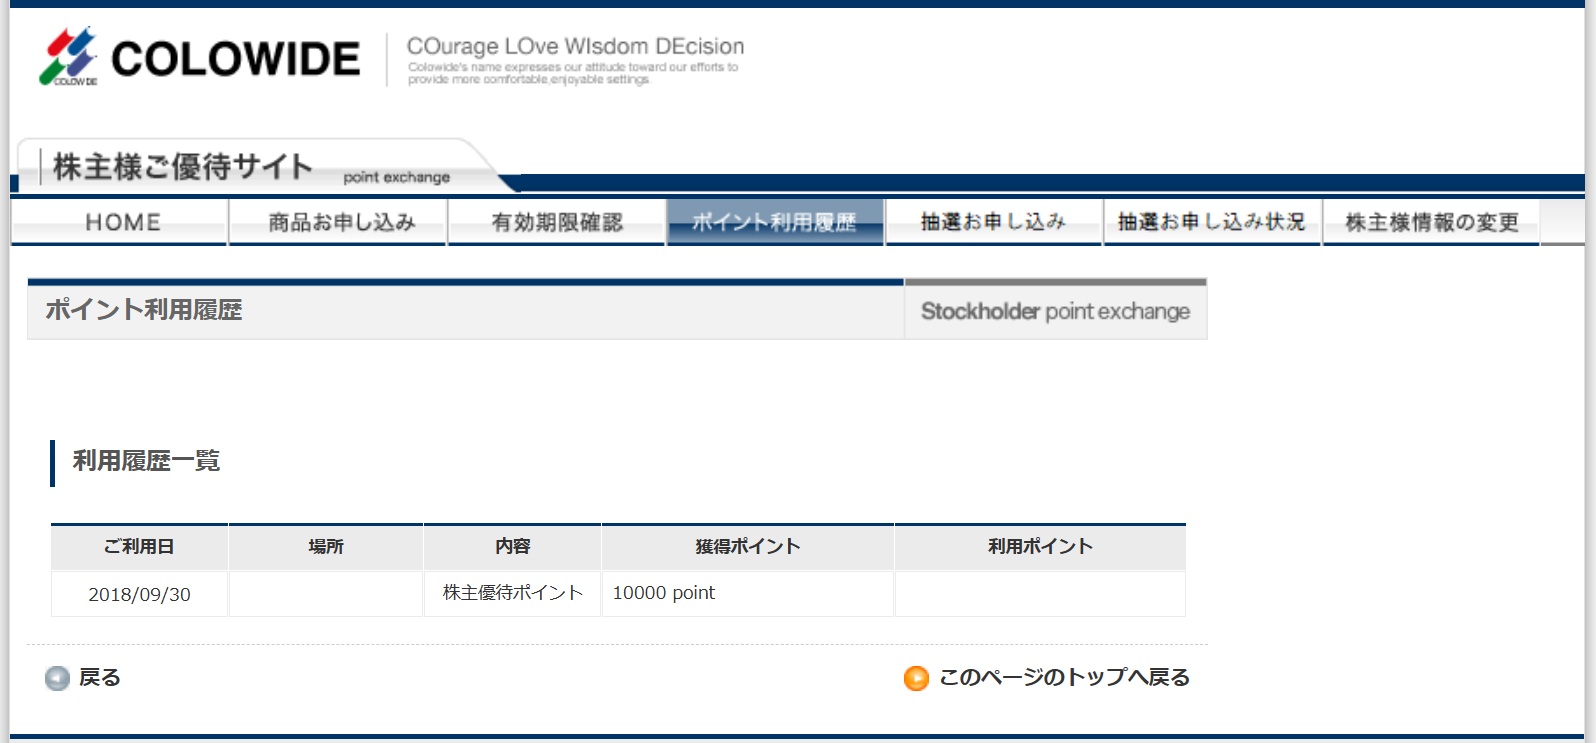Go to the 有効期限確認 tab
The height and width of the screenshot is (743, 1596).
[557, 222]
